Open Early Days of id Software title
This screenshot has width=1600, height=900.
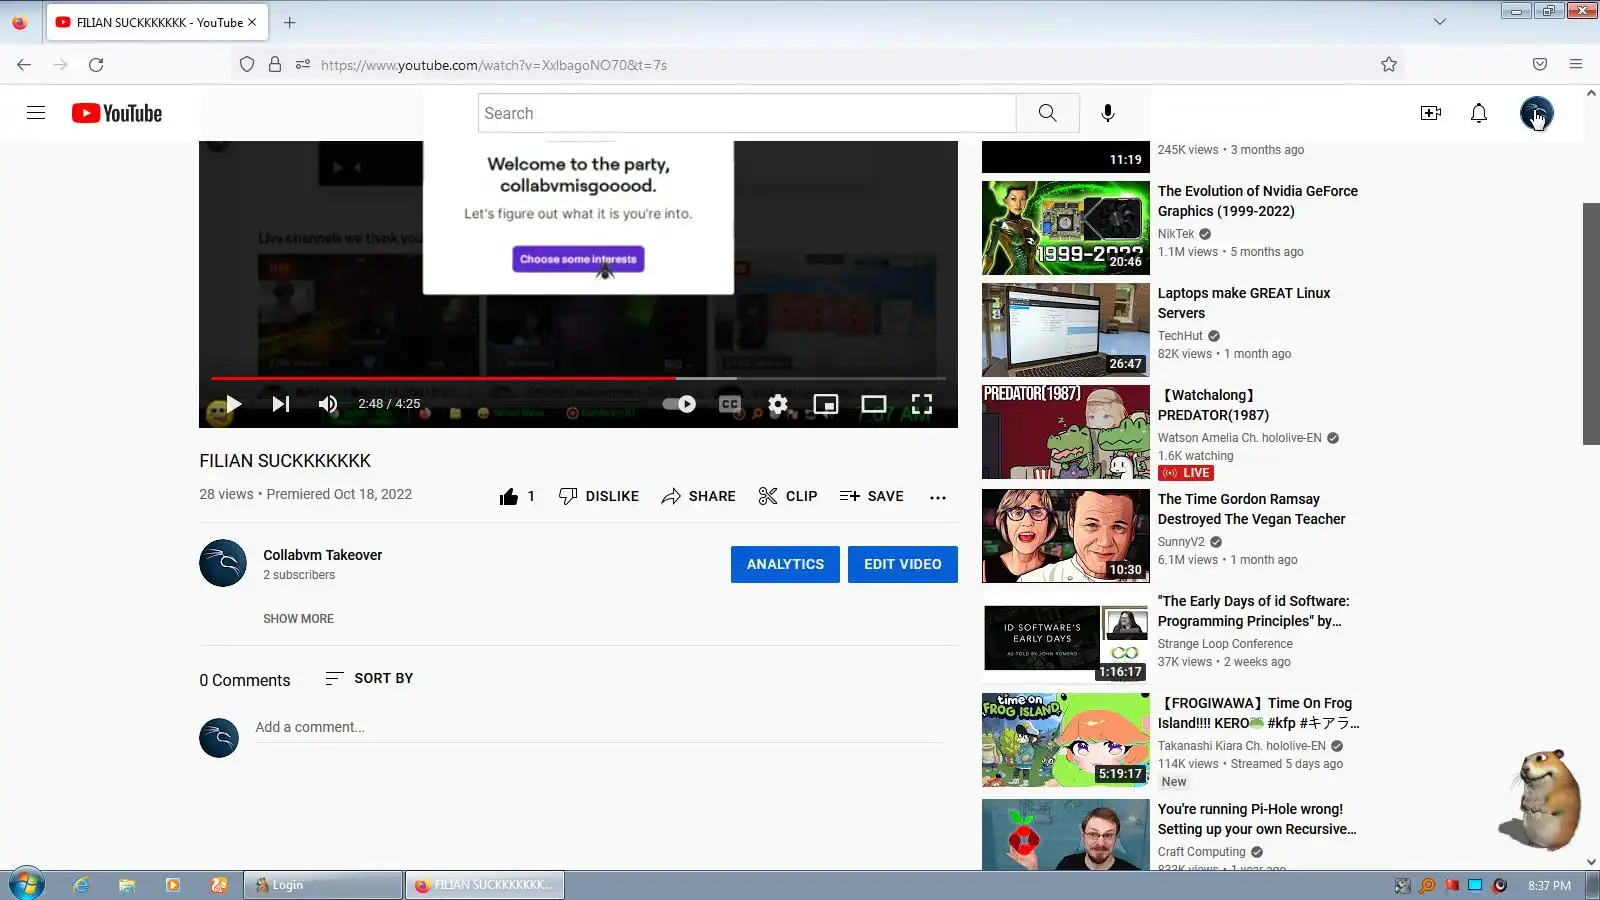pyautogui.click(x=1253, y=611)
